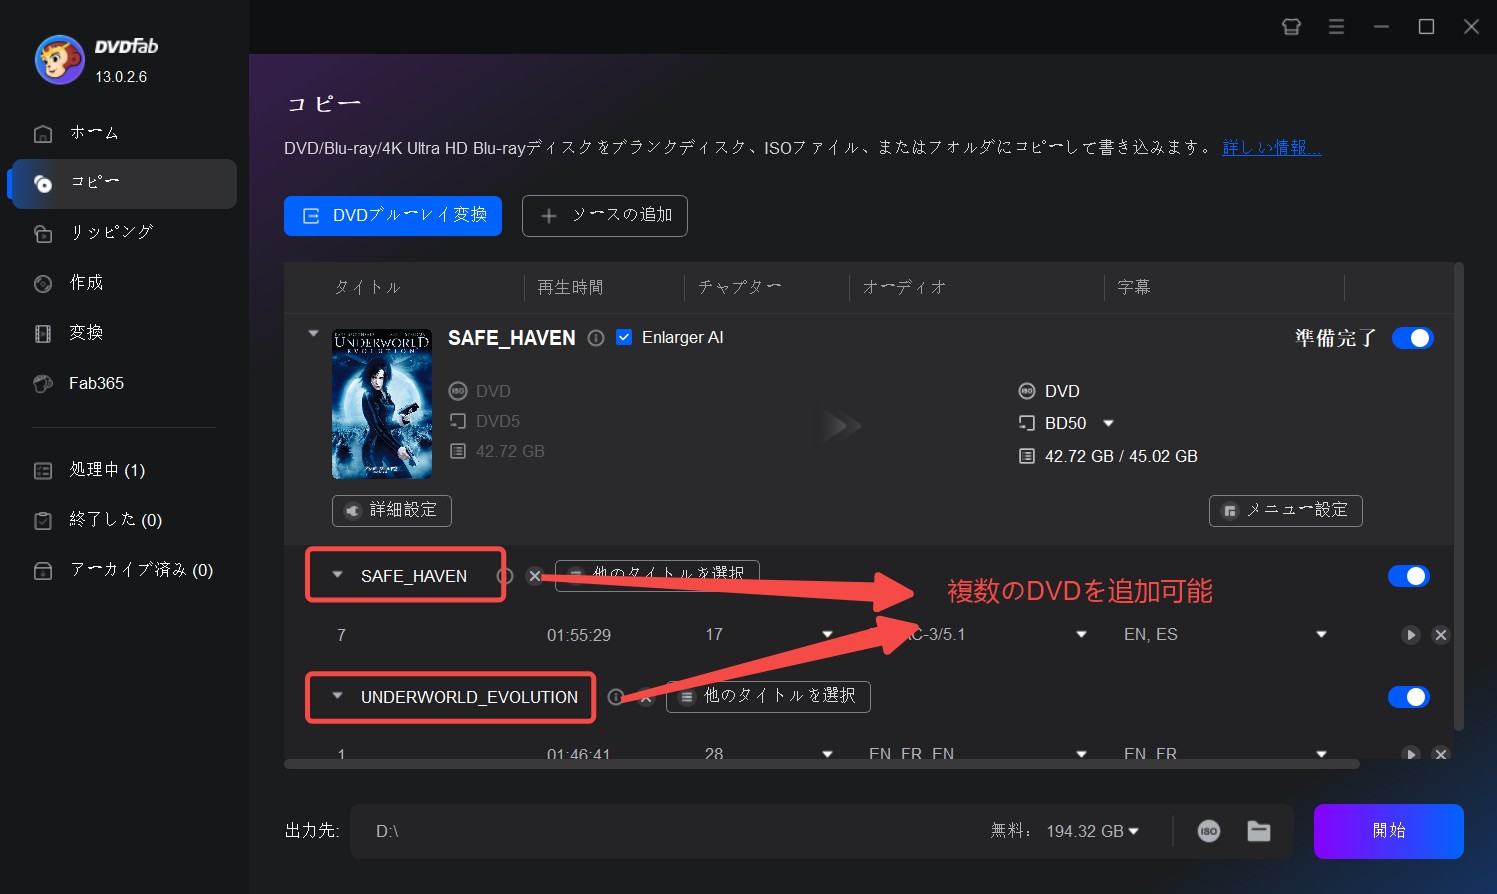Toggle the SAFE_HAVEN source switch

[1409, 576]
